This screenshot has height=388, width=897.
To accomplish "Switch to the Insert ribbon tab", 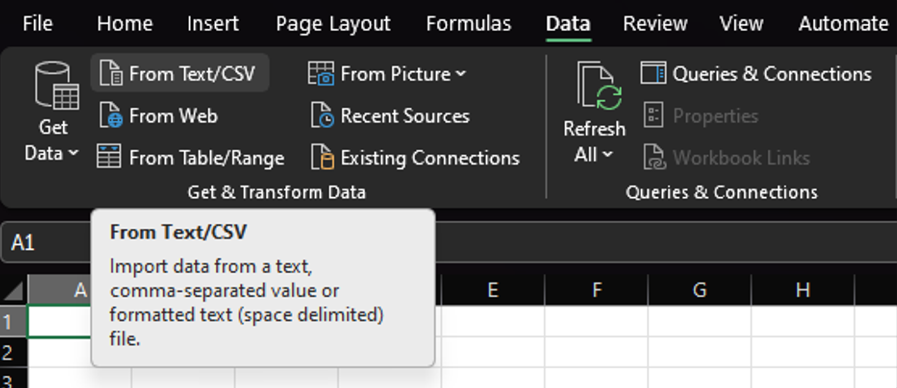I will (x=213, y=23).
